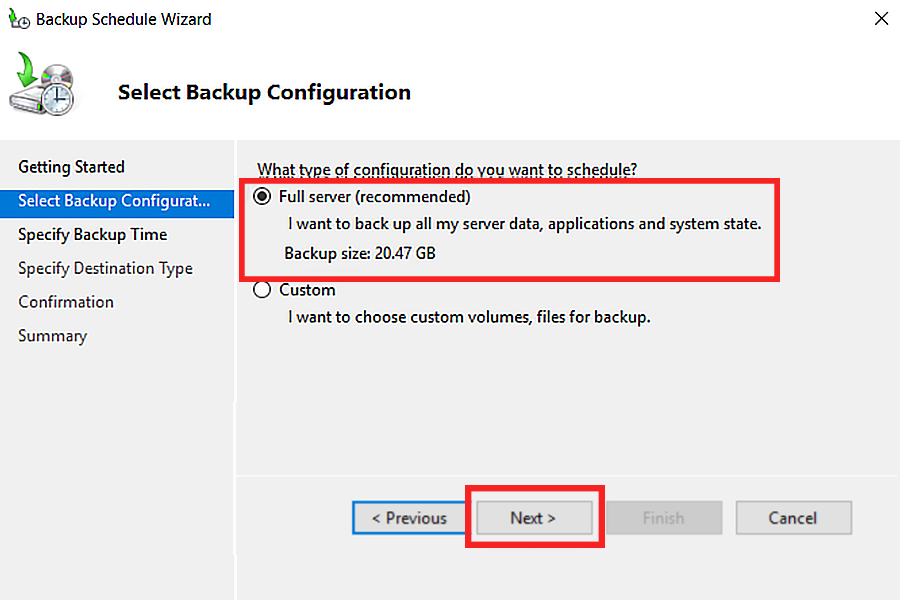Click the Next button
The image size is (900, 600).
pos(534,518)
